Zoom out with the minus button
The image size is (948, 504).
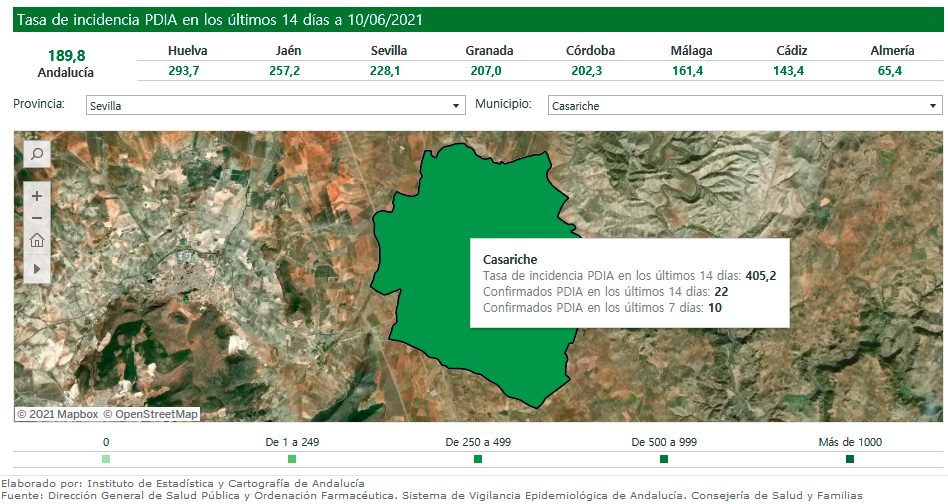[x=37, y=218]
